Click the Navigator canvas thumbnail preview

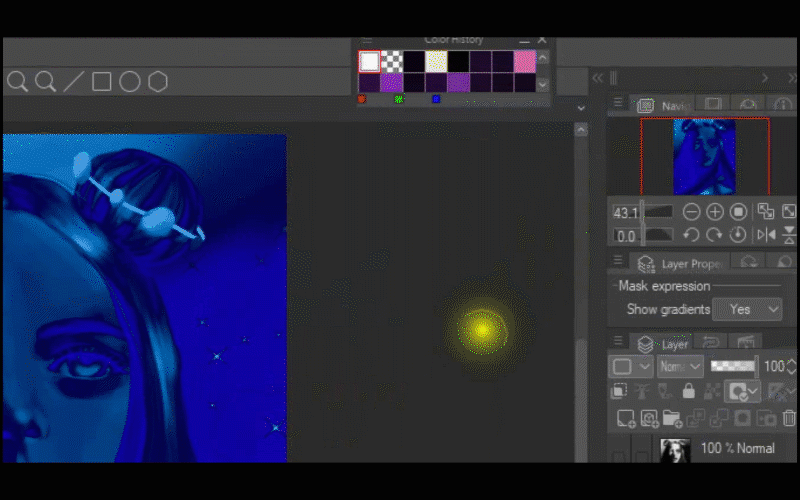[x=704, y=156]
